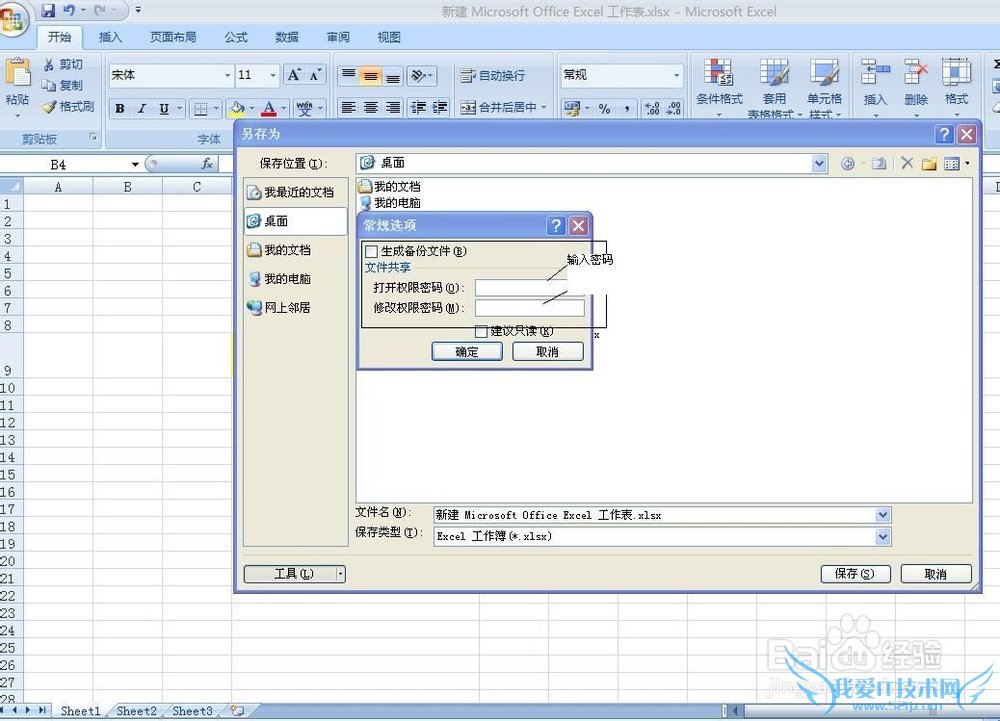Switch to Insert tab (插入)
Viewport: 1000px width, 721px height.
[x=110, y=37]
